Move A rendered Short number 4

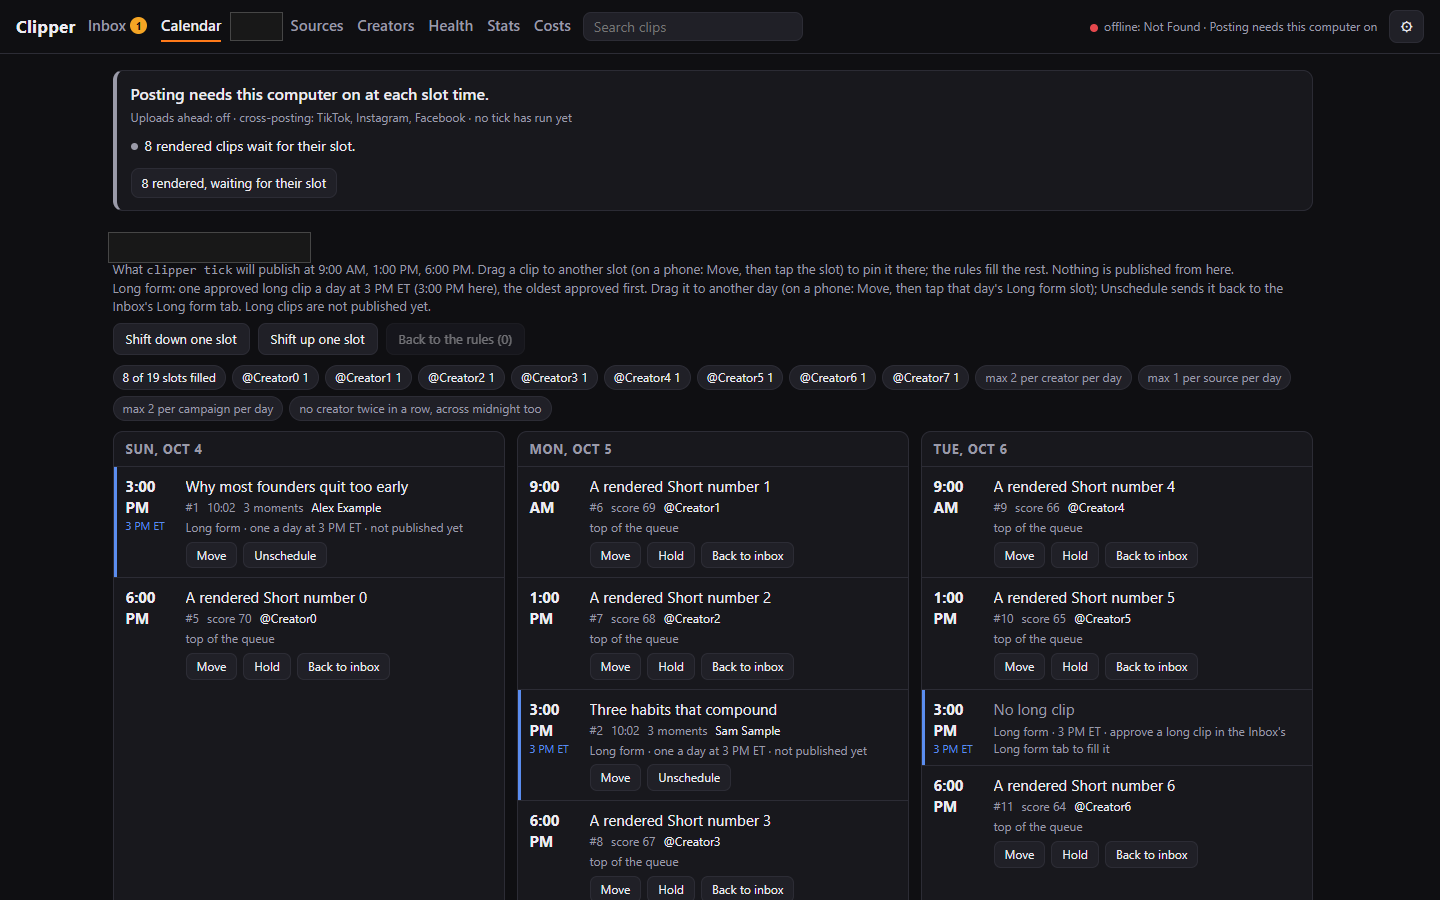(1019, 556)
